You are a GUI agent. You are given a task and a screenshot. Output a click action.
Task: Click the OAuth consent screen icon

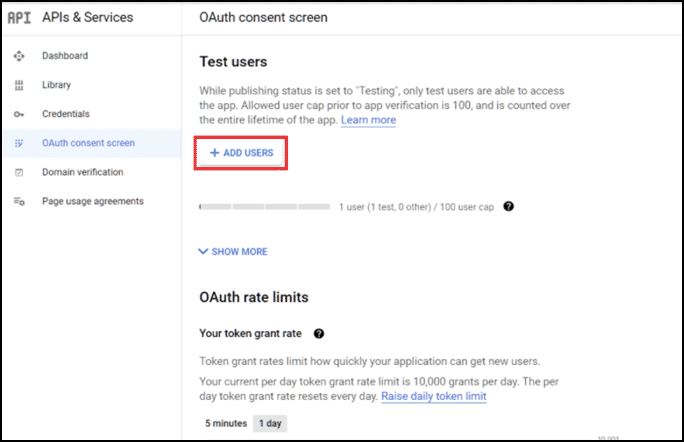19,143
